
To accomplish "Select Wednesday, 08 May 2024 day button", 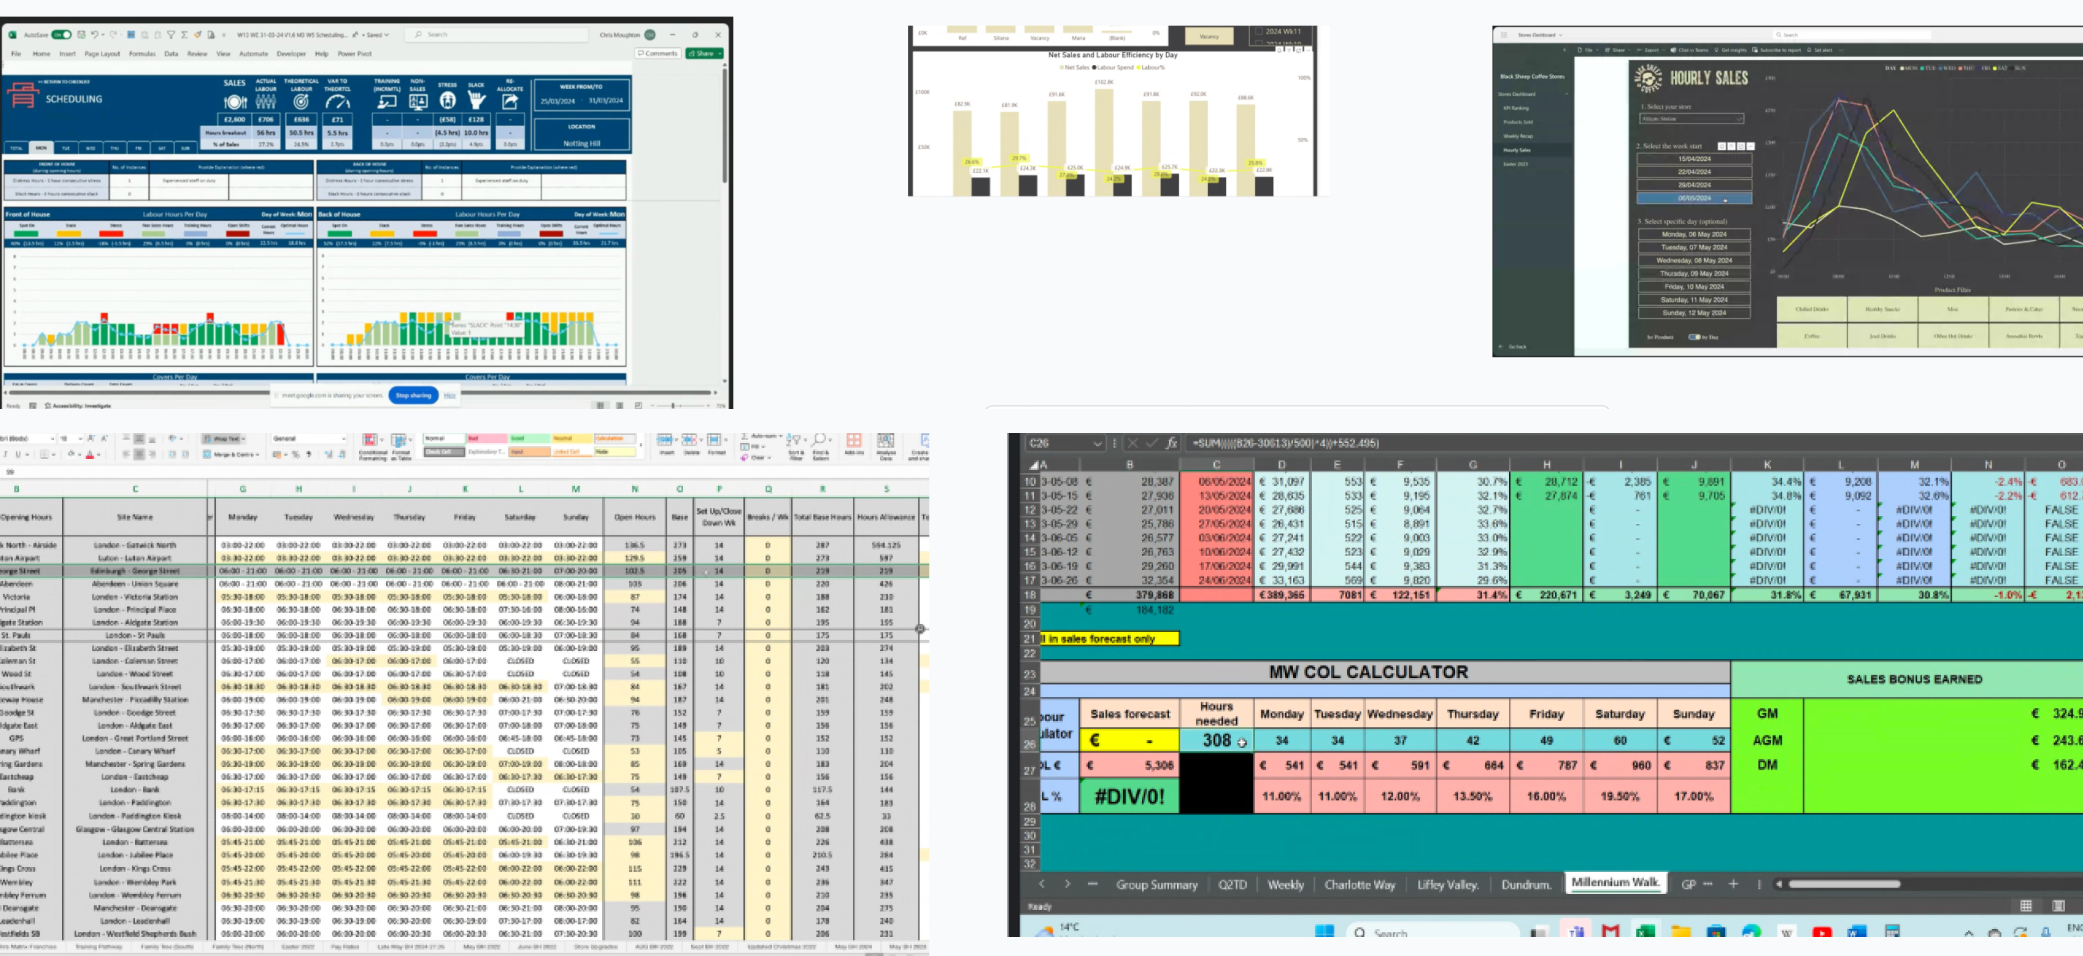I will coord(1694,260).
